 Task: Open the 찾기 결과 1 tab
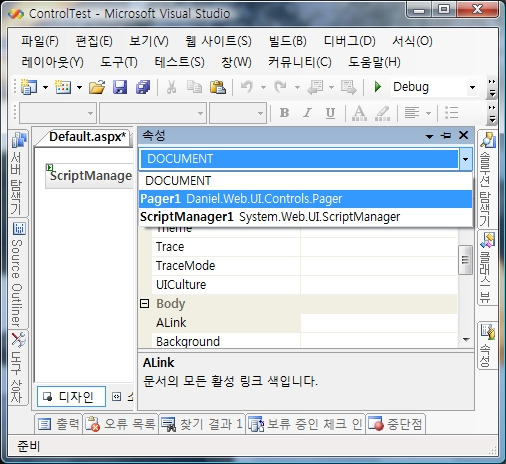coord(202,424)
